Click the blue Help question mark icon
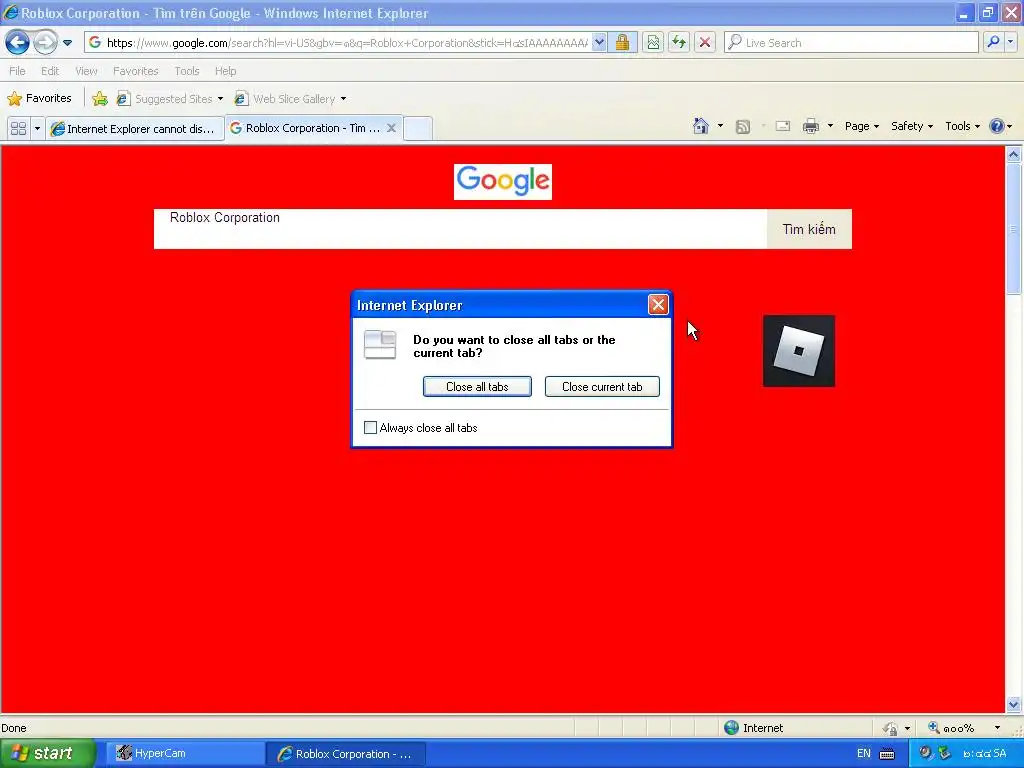 [x=997, y=126]
